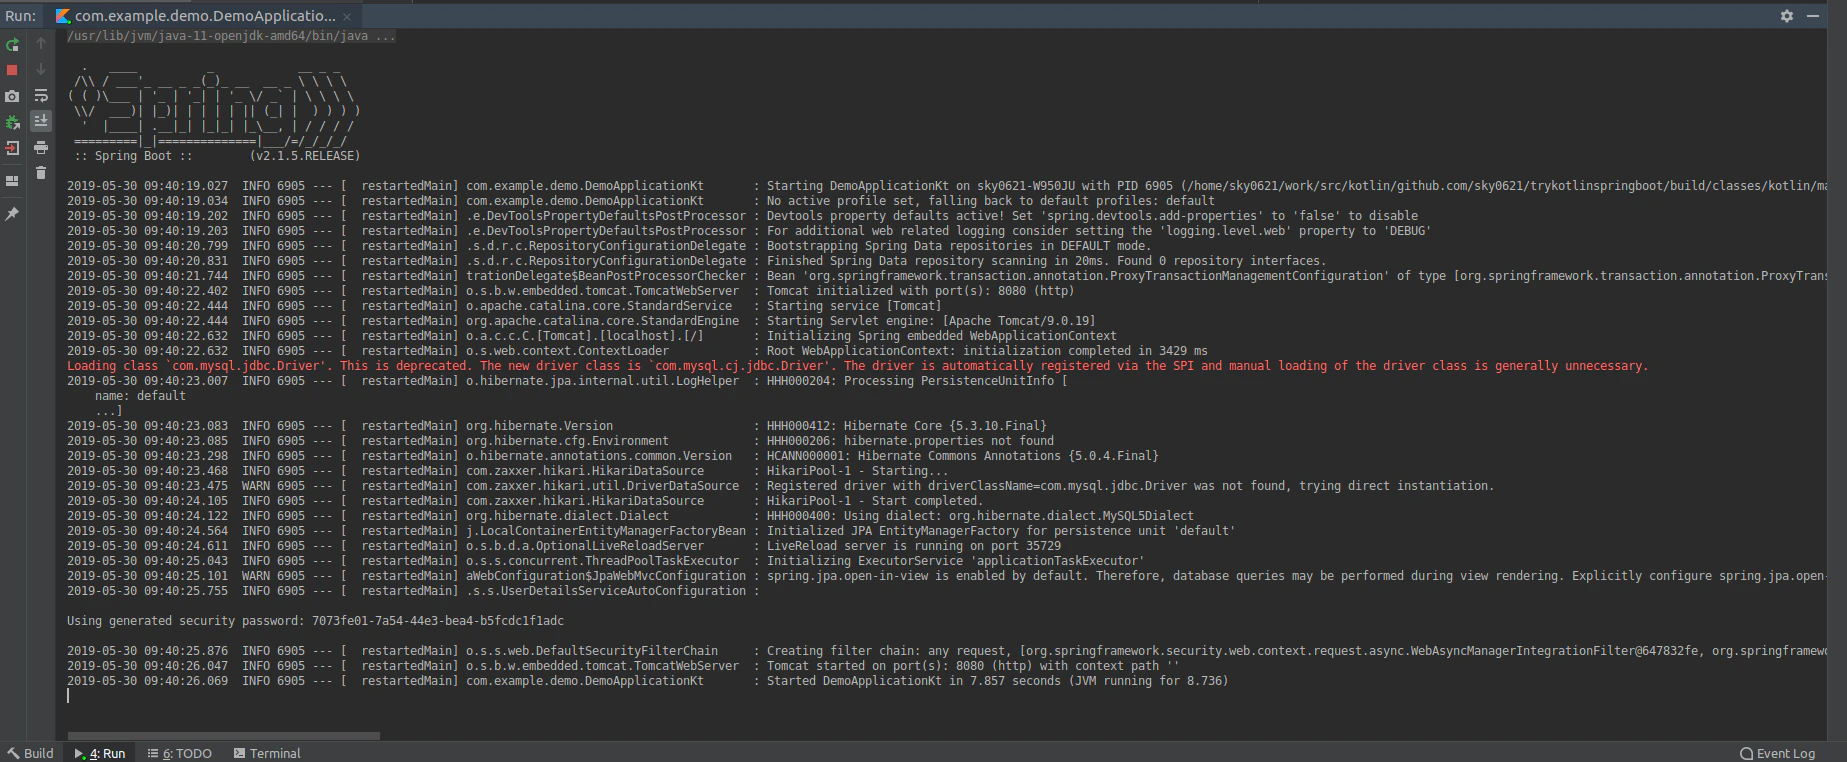The width and height of the screenshot is (1847, 762).
Task: Click 'Hibernate Commons Annotations {5.0.4.Final}' line
Action: pyautogui.click(x=613, y=456)
